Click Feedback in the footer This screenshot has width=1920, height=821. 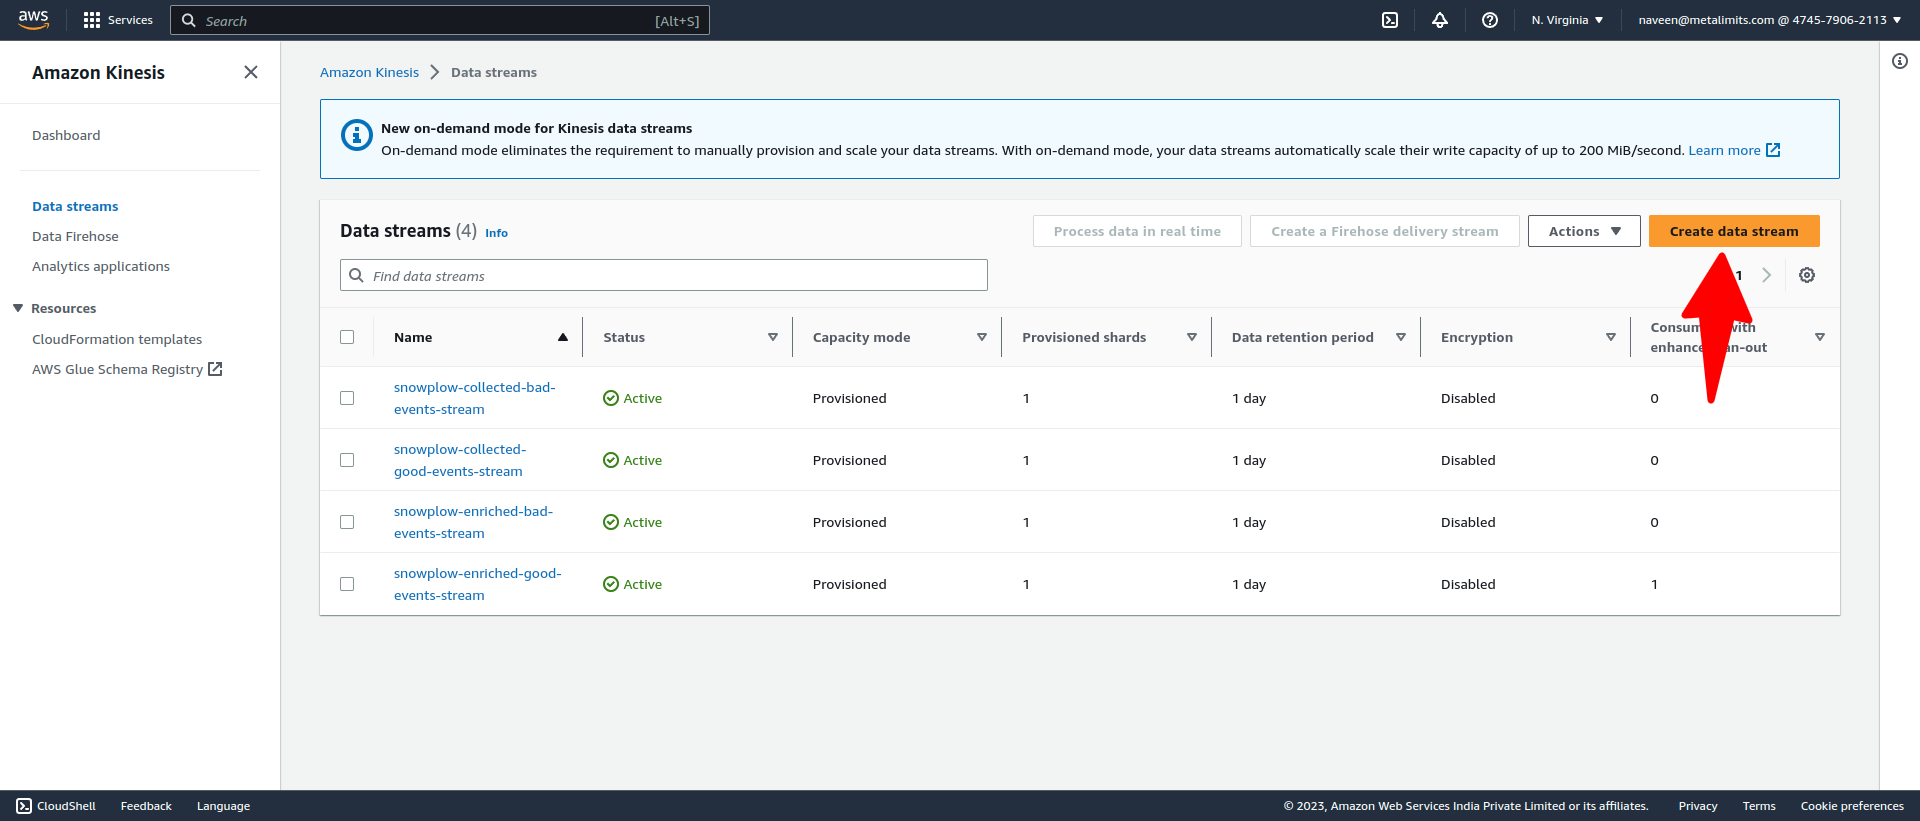tap(146, 806)
